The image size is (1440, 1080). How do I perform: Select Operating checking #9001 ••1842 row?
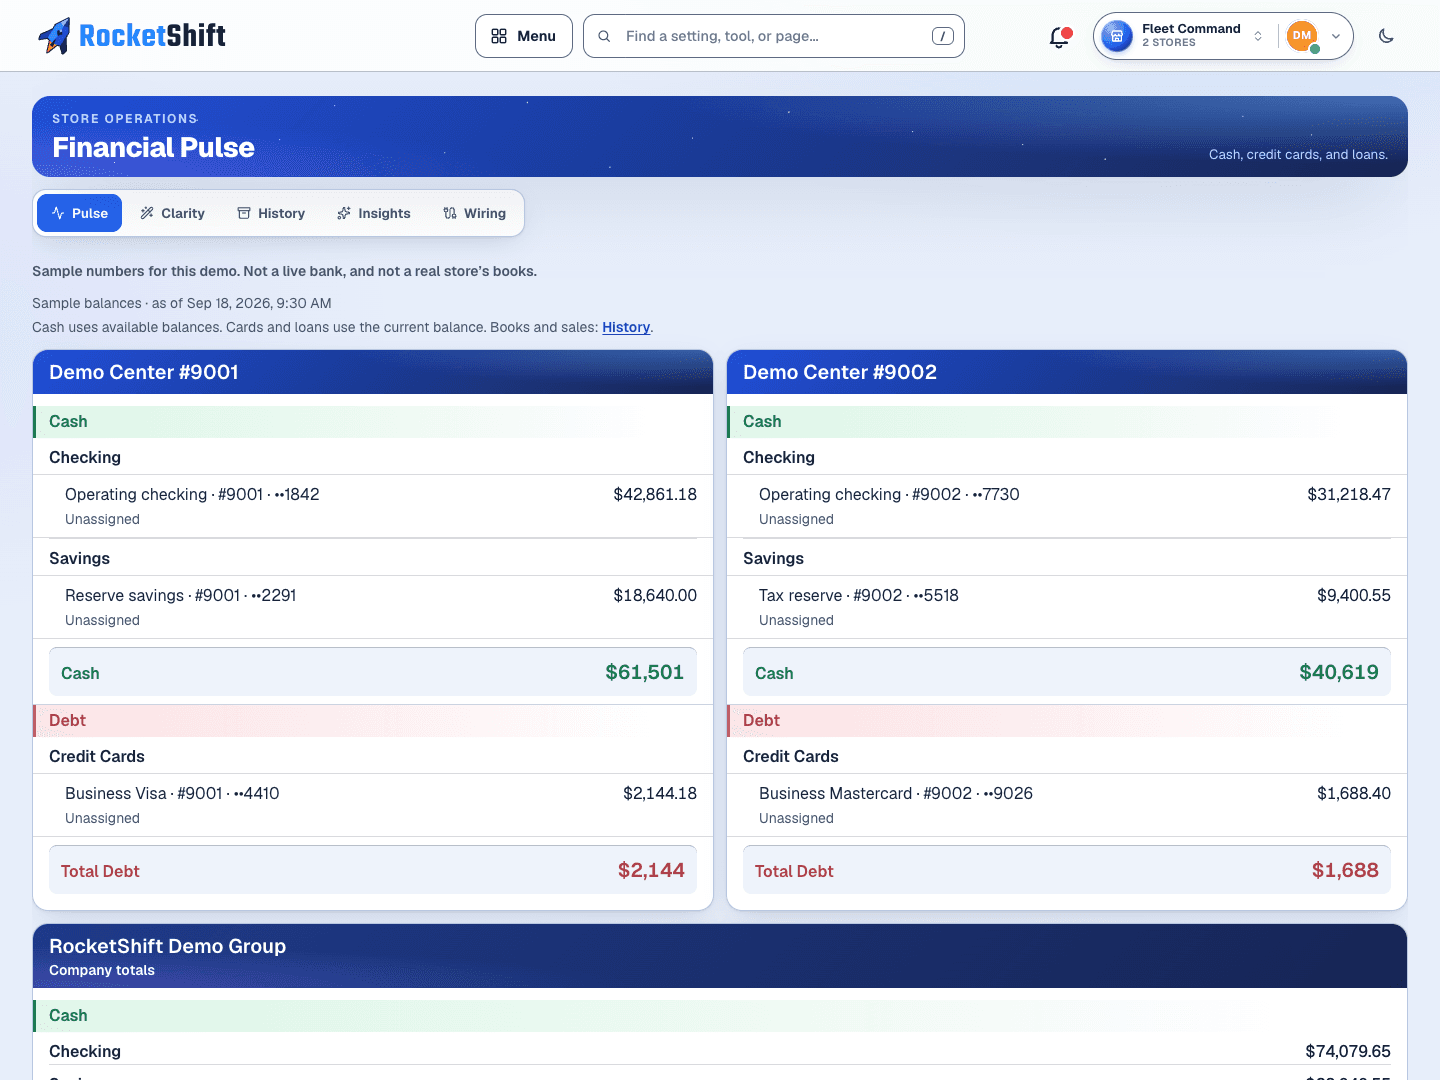(x=373, y=506)
